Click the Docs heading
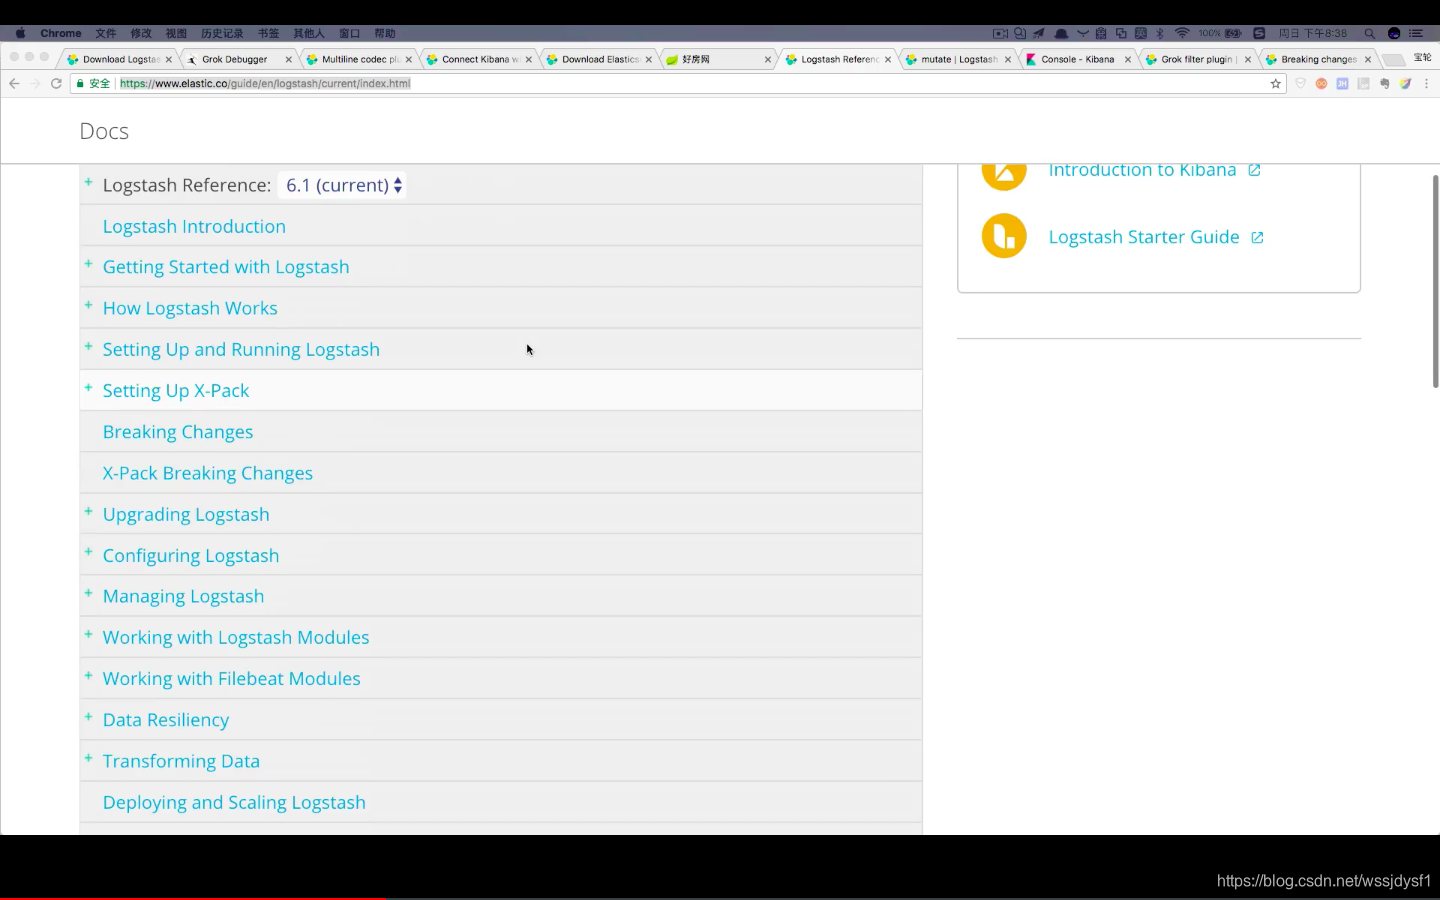1440x900 pixels. pyautogui.click(x=104, y=131)
